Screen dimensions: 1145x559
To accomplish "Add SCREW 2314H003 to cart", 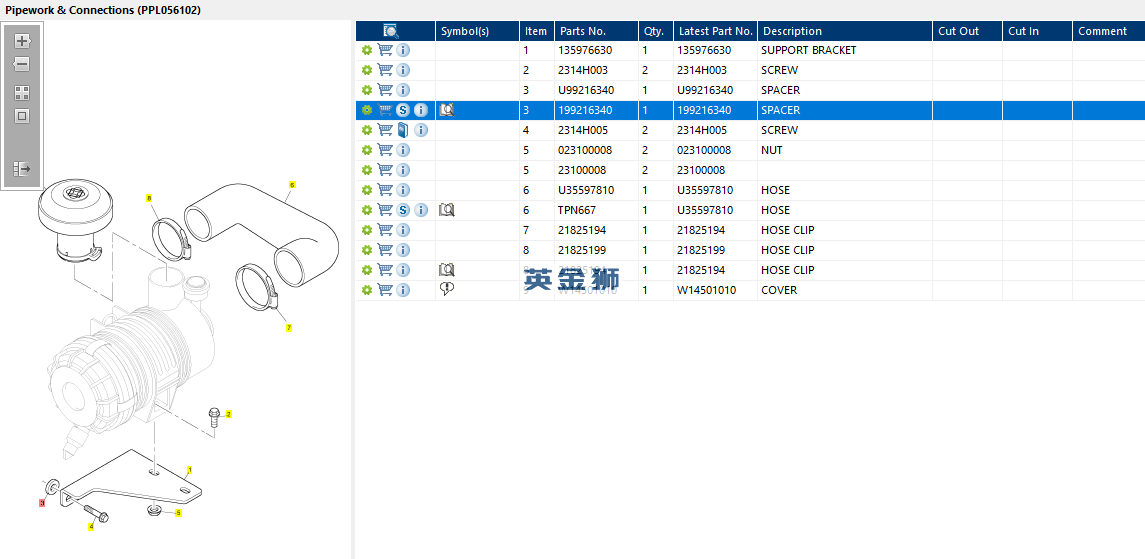I will 385,70.
